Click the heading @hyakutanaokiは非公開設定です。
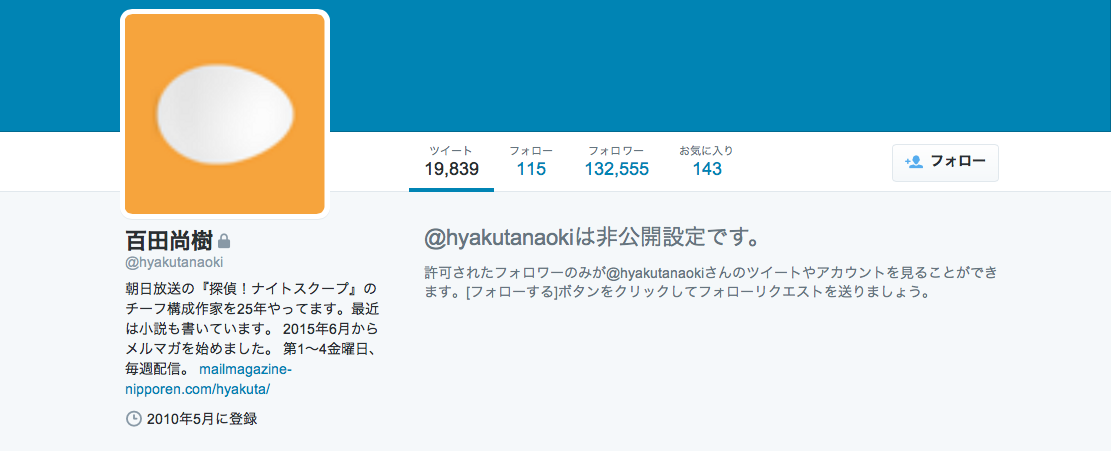1111x451 pixels. coord(592,237)
